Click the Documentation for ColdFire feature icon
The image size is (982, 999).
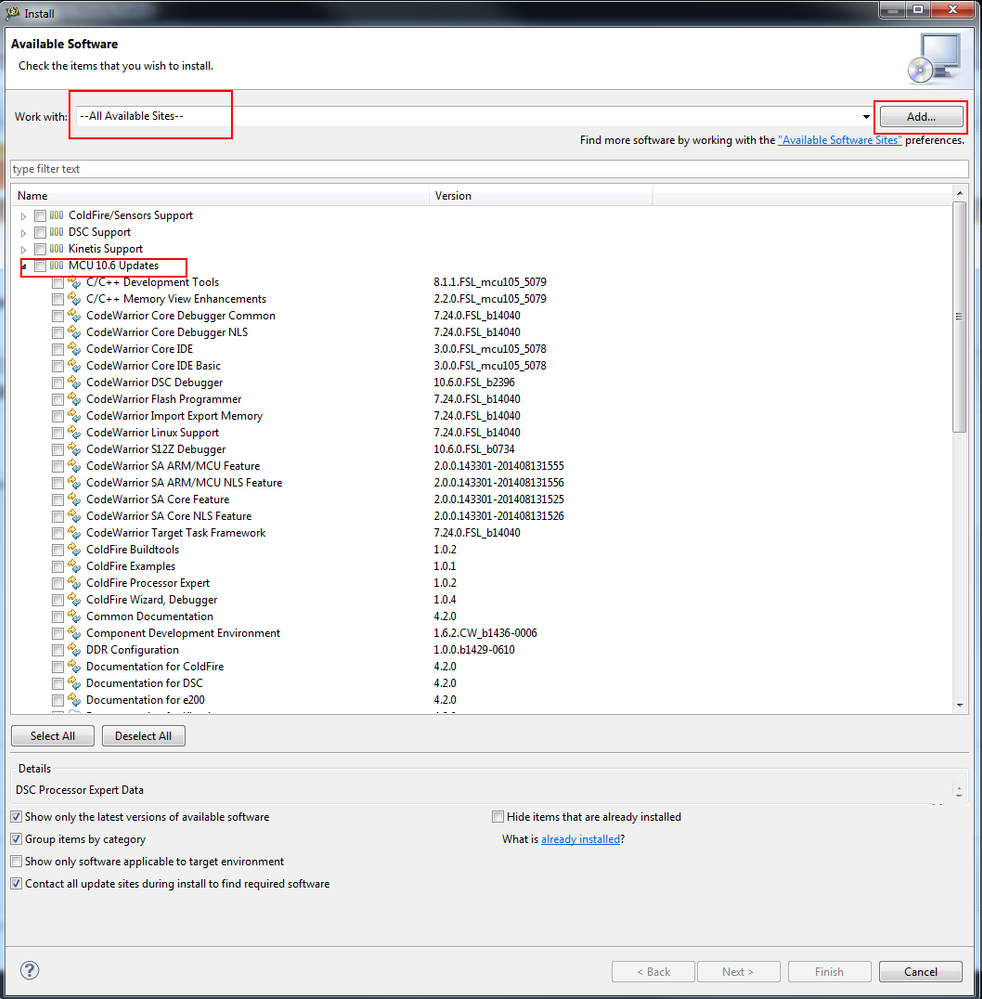point(75,666)
